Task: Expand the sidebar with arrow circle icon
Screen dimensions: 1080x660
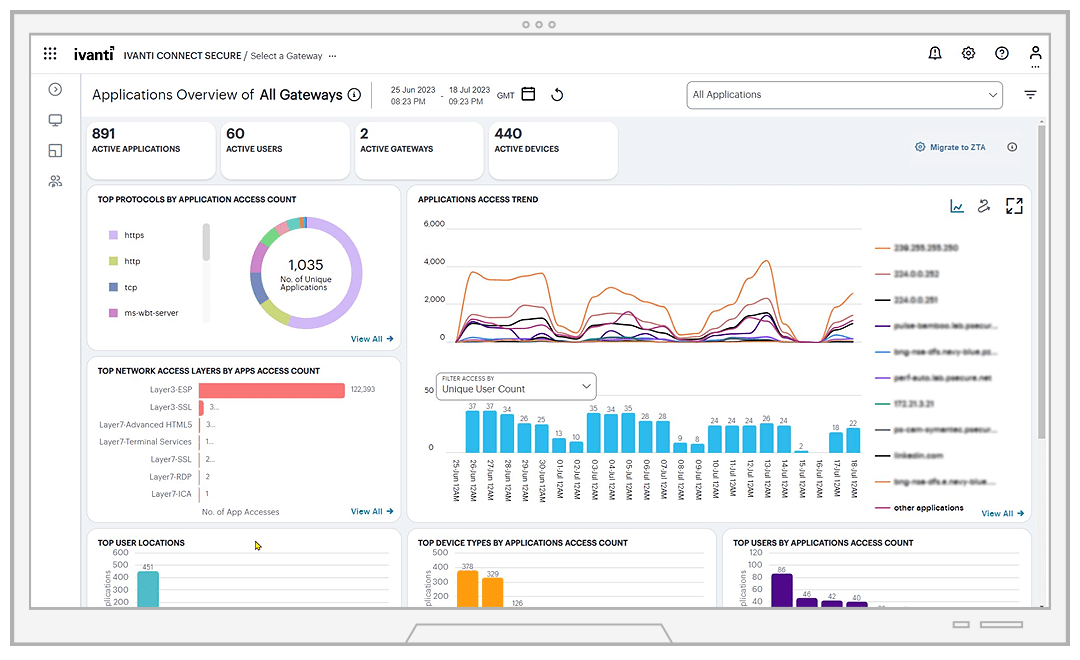Action: pos(55,90)
